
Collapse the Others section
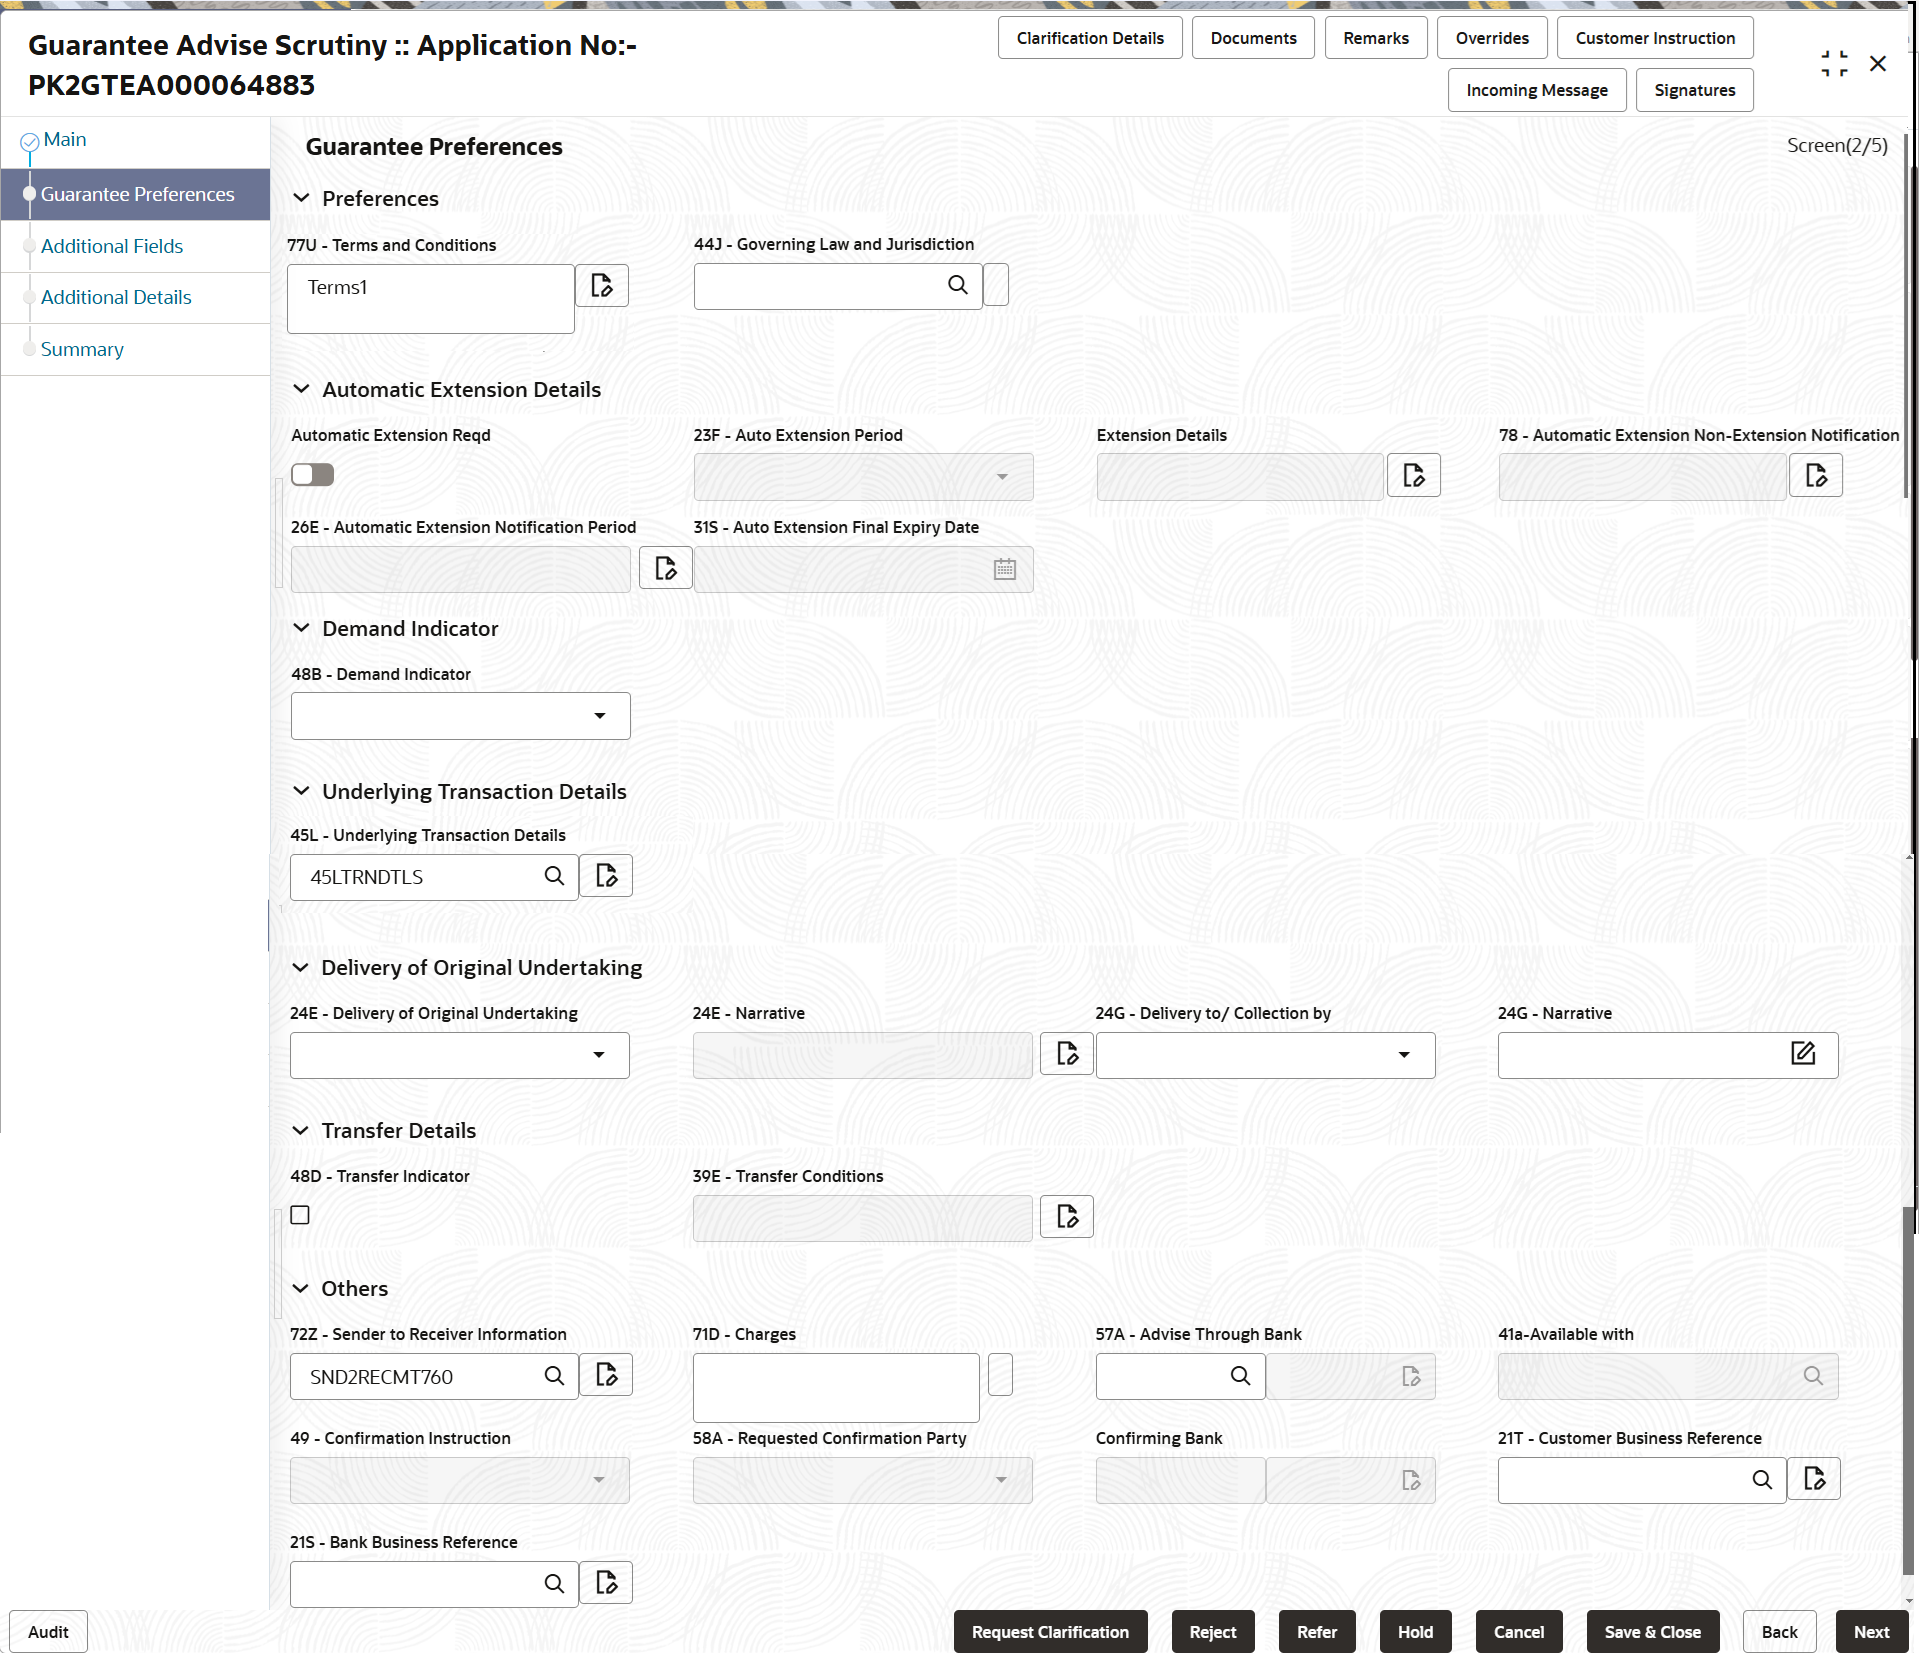300,1288
